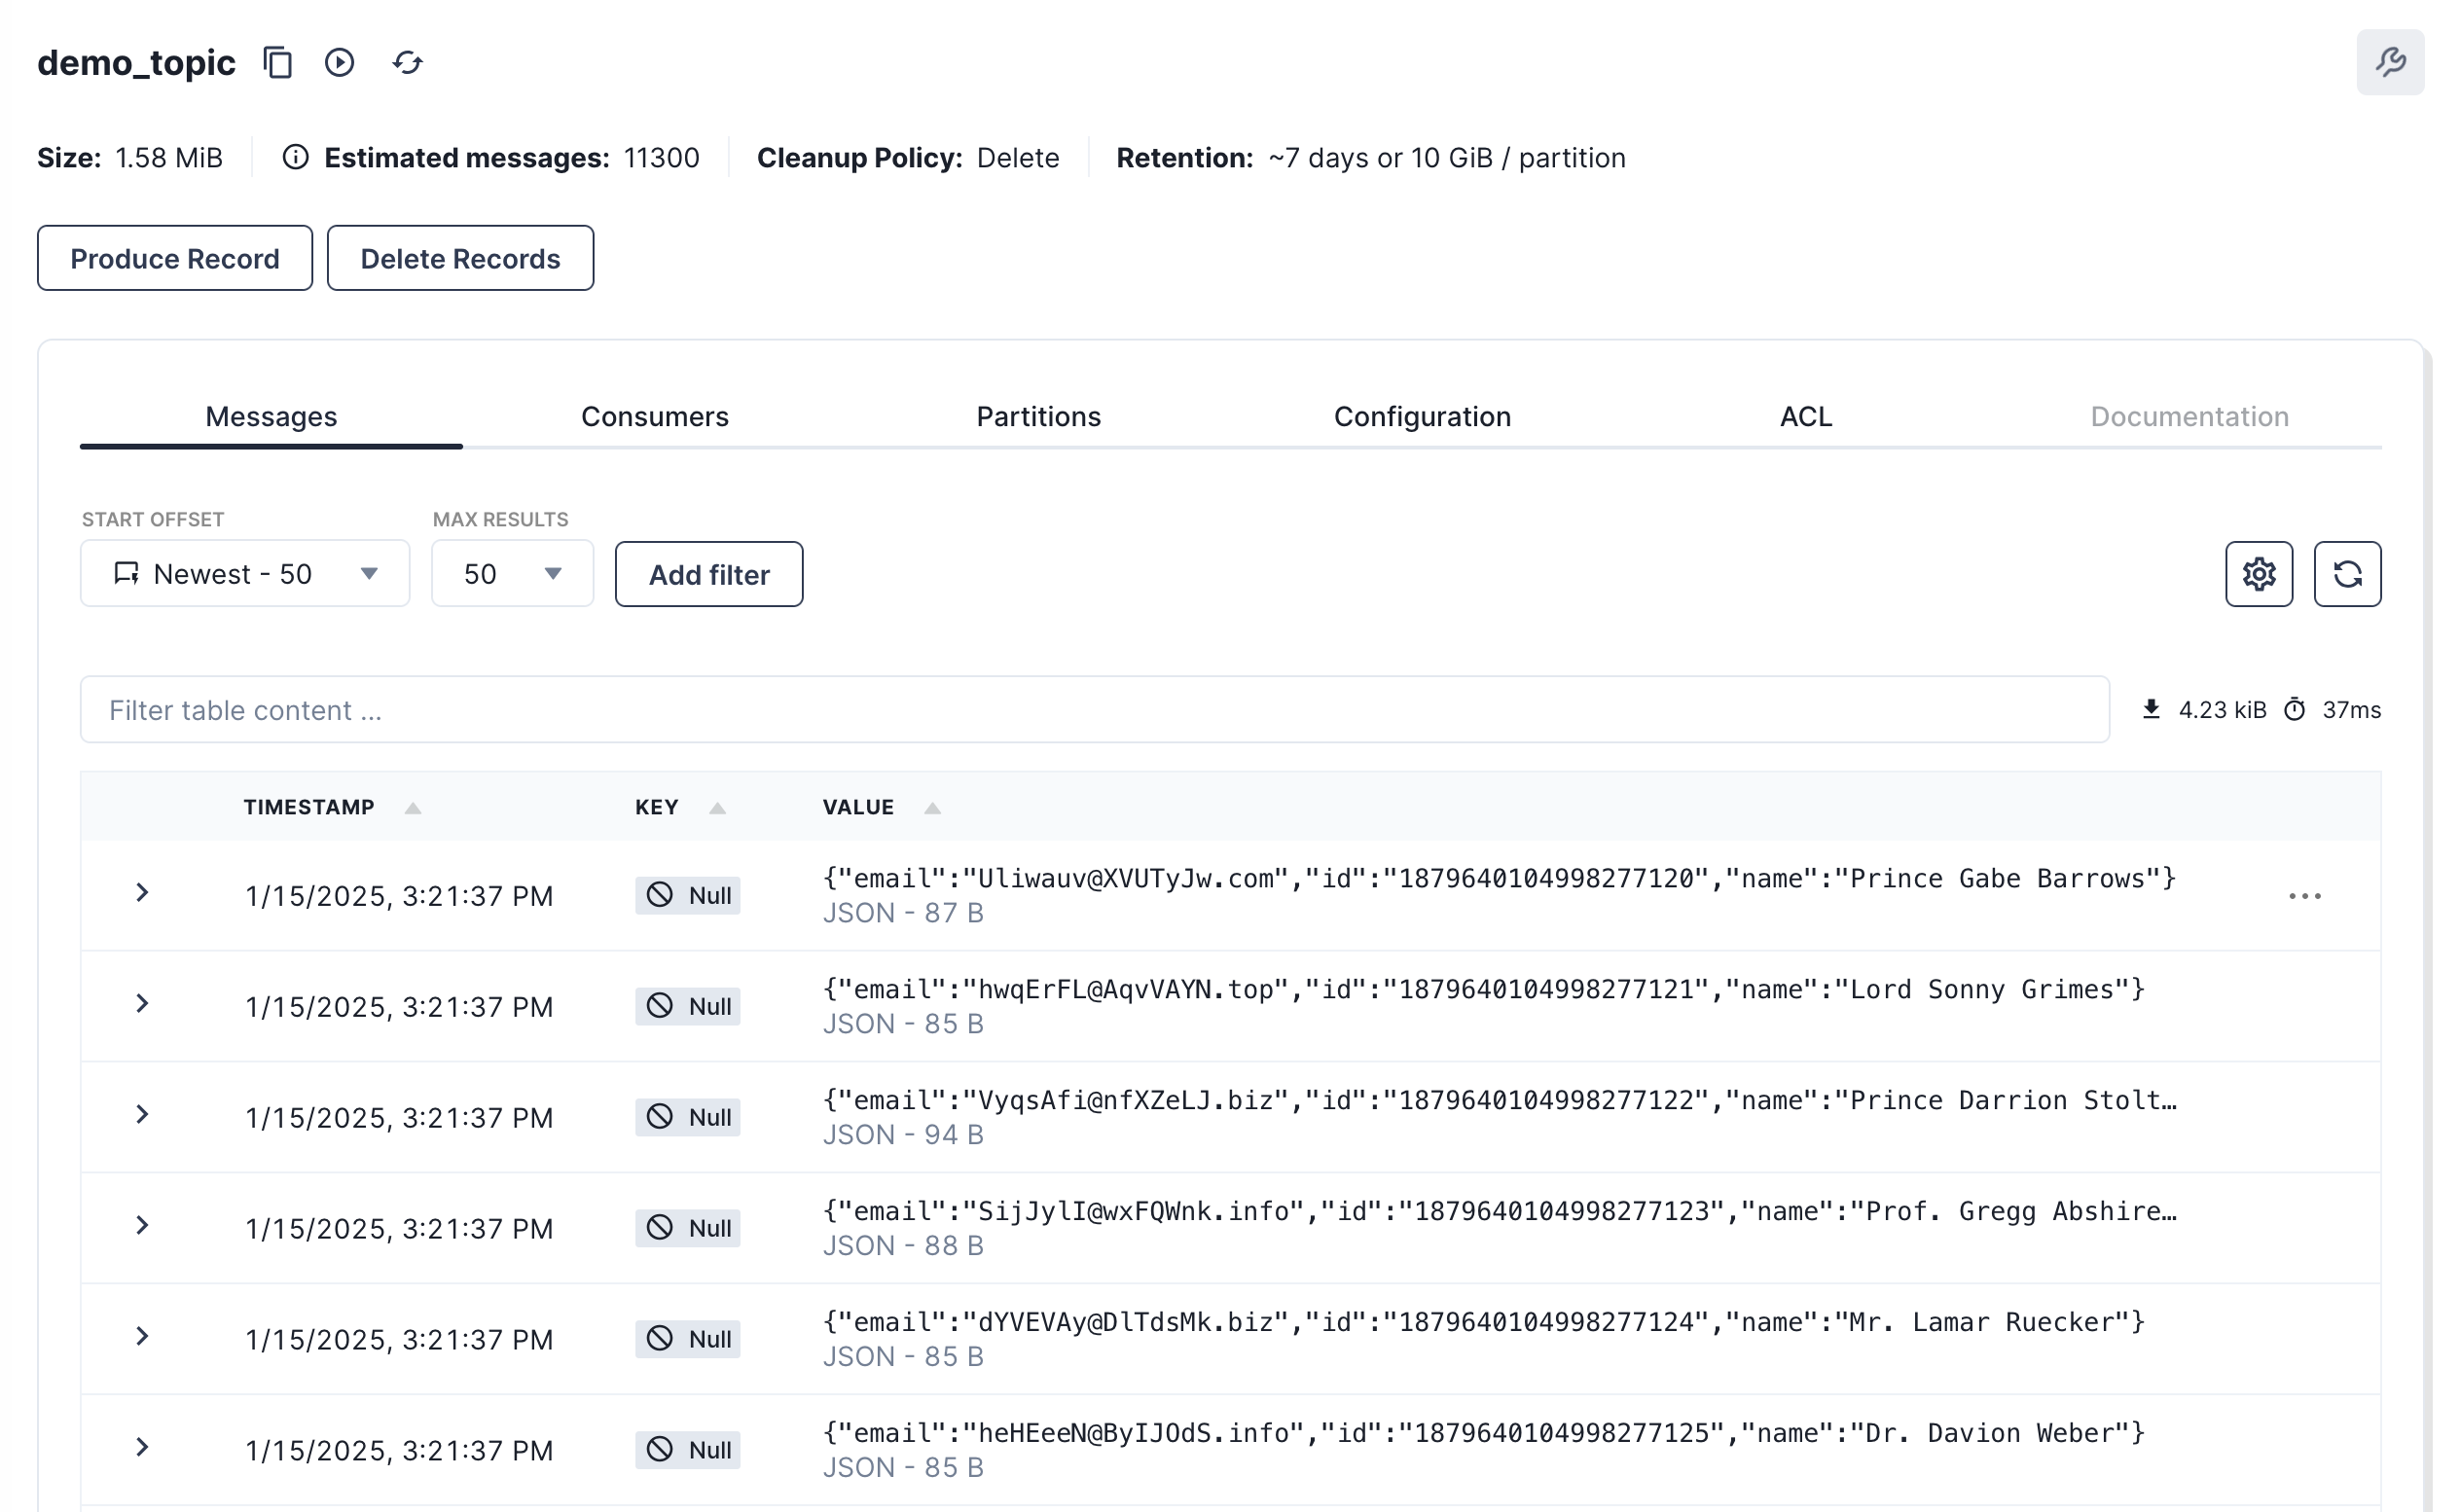The image size is (2460, 1512).
Task: Click the download icon next to 4.23 kiB
Action: tap(2151, 709)
